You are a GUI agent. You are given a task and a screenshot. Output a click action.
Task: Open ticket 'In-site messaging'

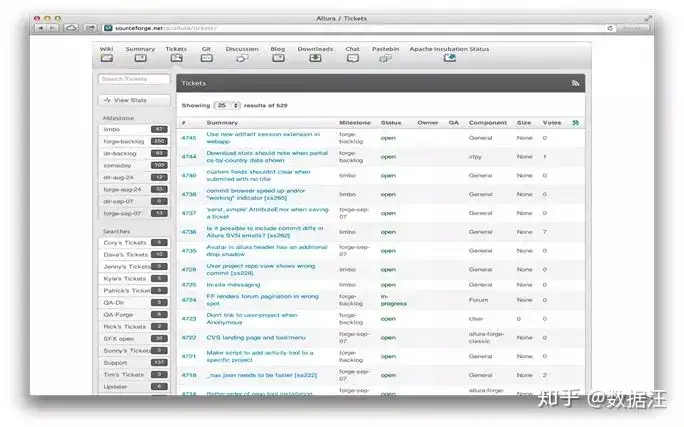pyautogui.click(x=233, y=285)
